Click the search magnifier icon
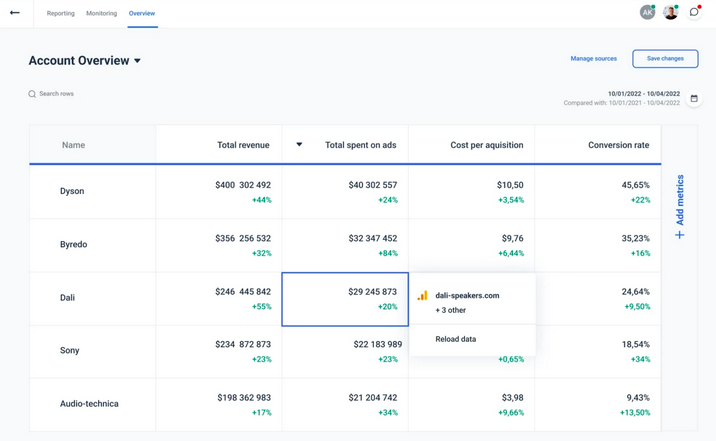 pos(32,94)
